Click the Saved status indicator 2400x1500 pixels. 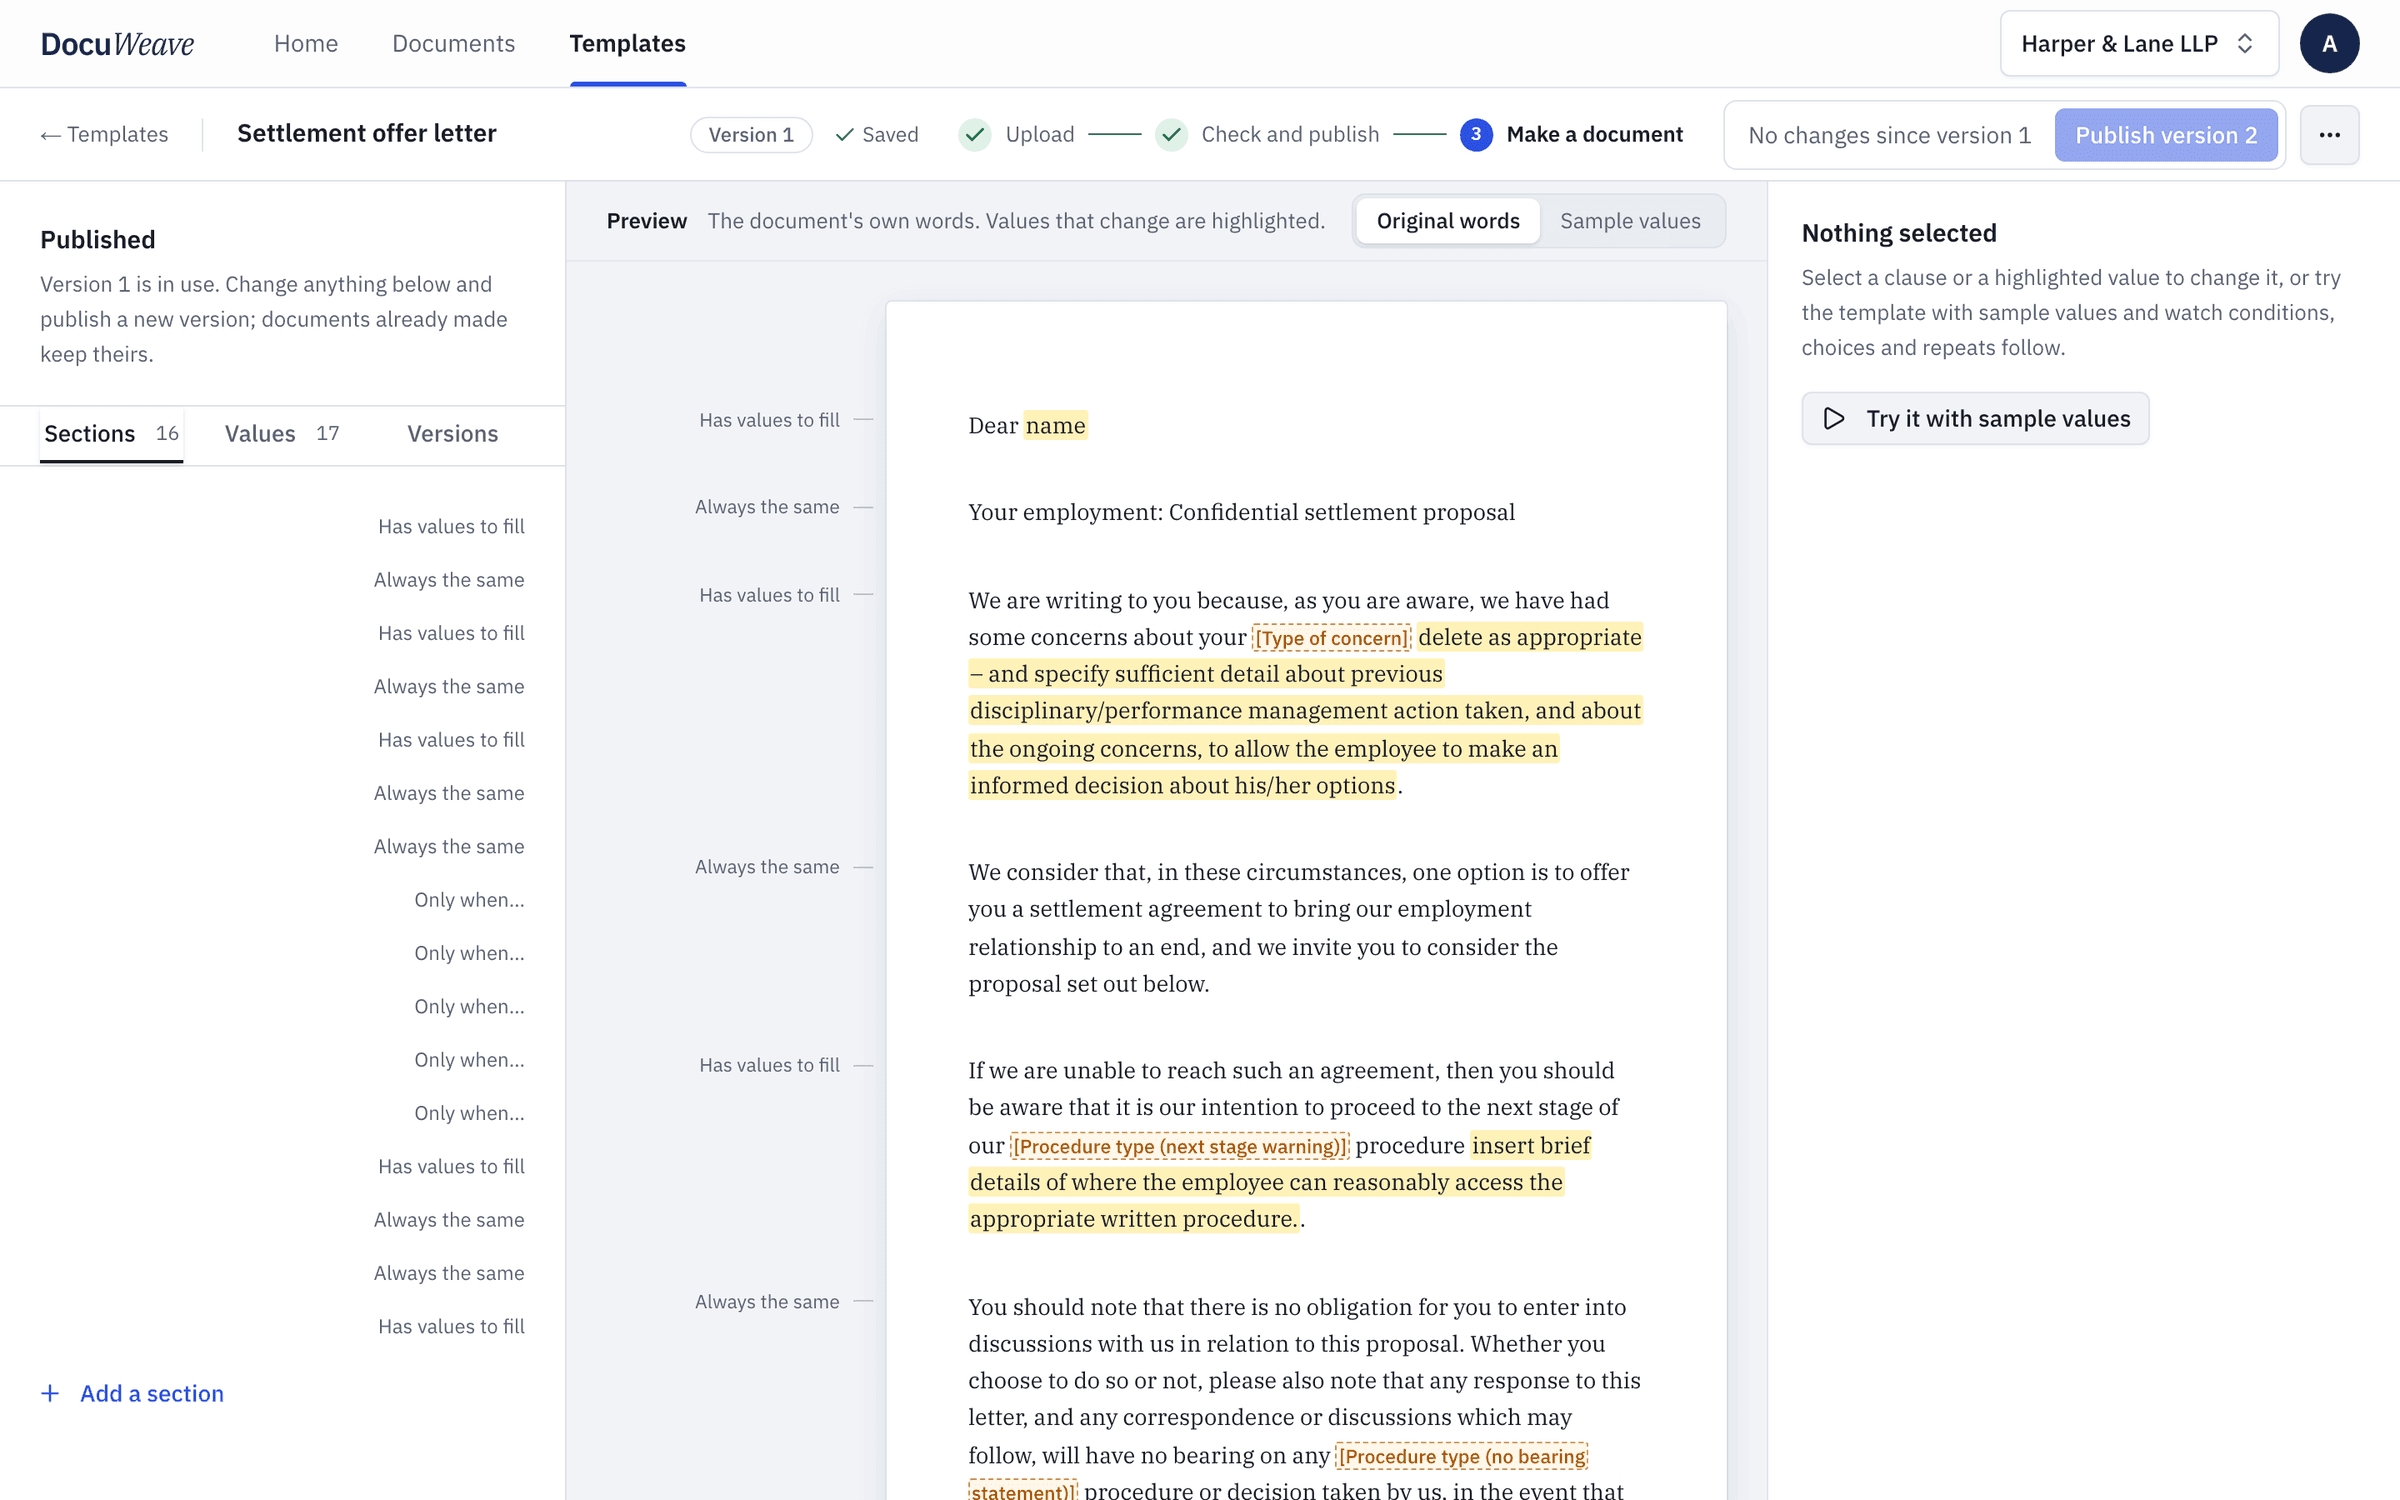877,135
